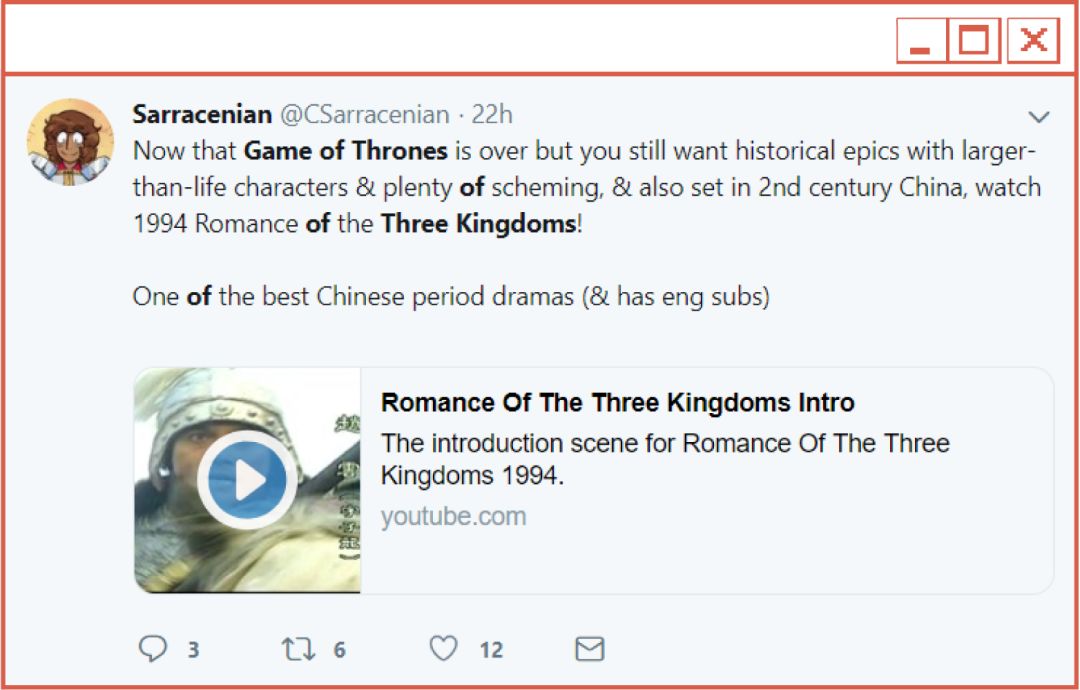Like the tweet with the heart icon
This screenshot has width=1080, height=690.
tap(446, 649)
